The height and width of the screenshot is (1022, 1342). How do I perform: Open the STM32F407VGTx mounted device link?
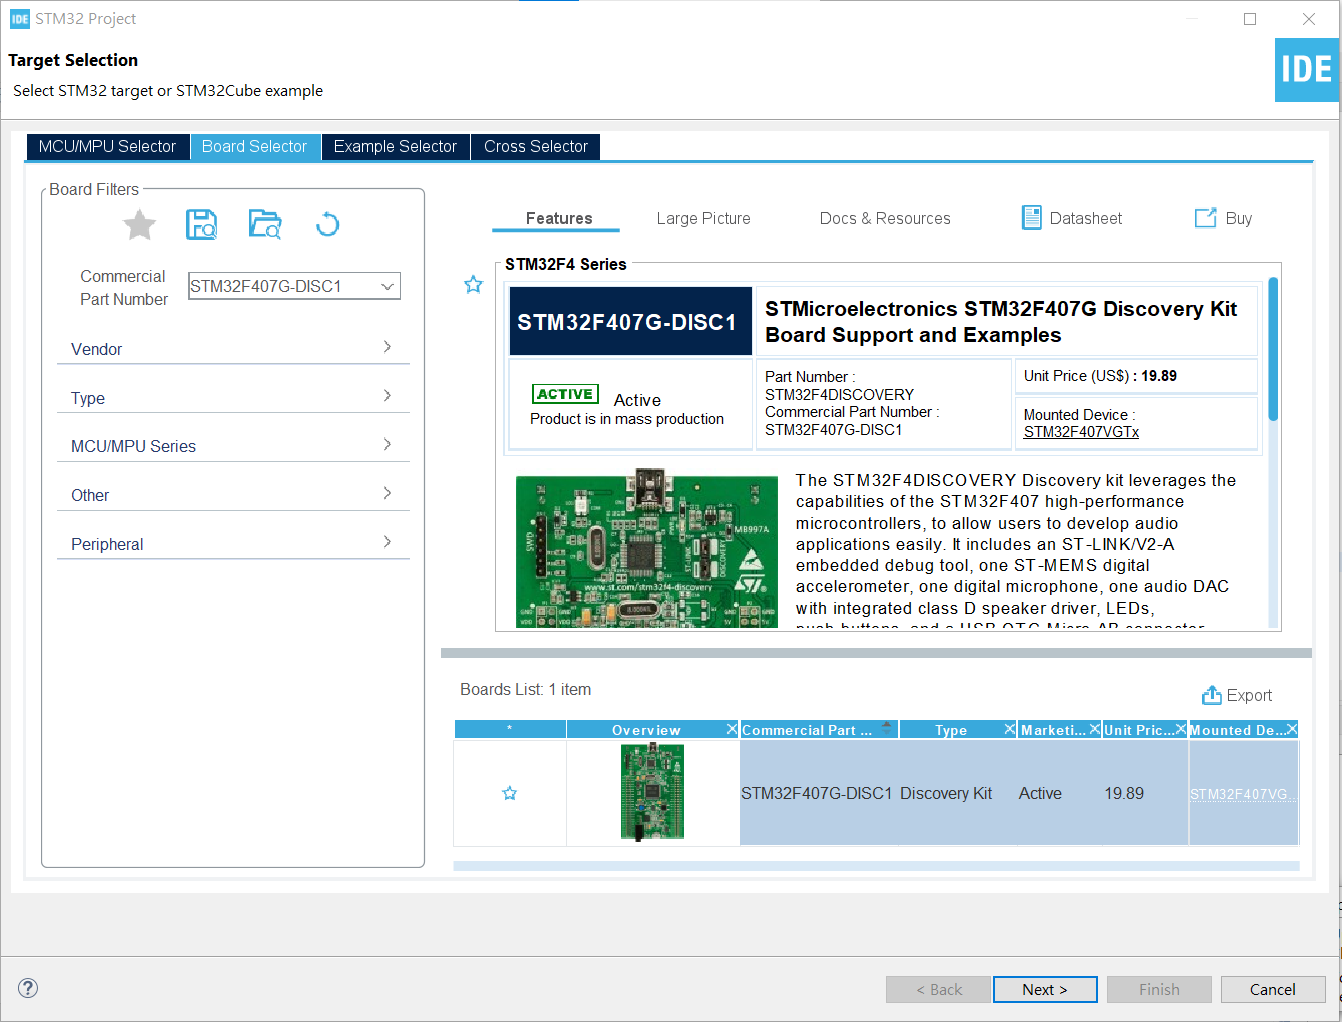pos(1081,432)
